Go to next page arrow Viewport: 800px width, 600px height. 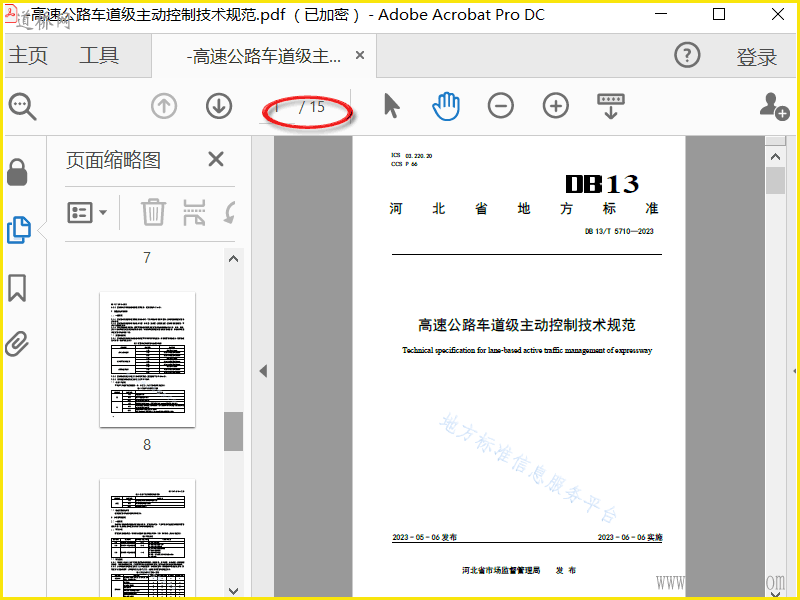pos(219,107)
